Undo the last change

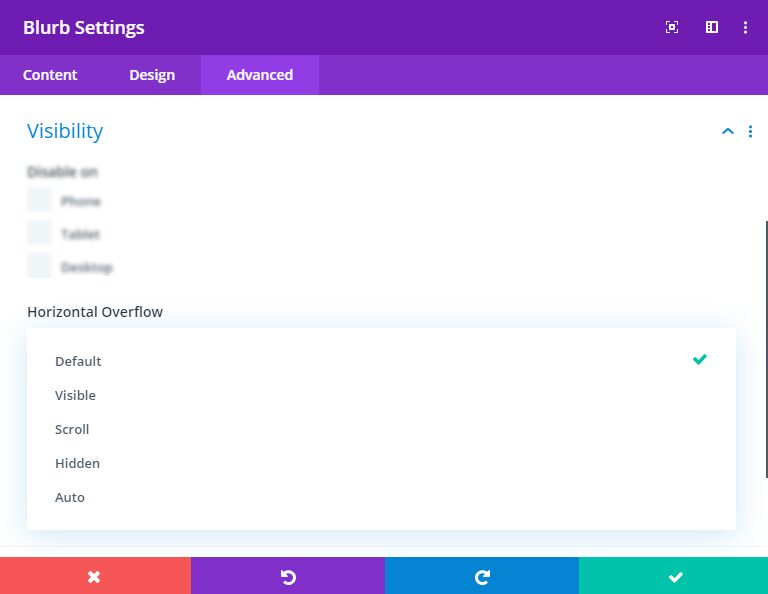coord(288,576)
